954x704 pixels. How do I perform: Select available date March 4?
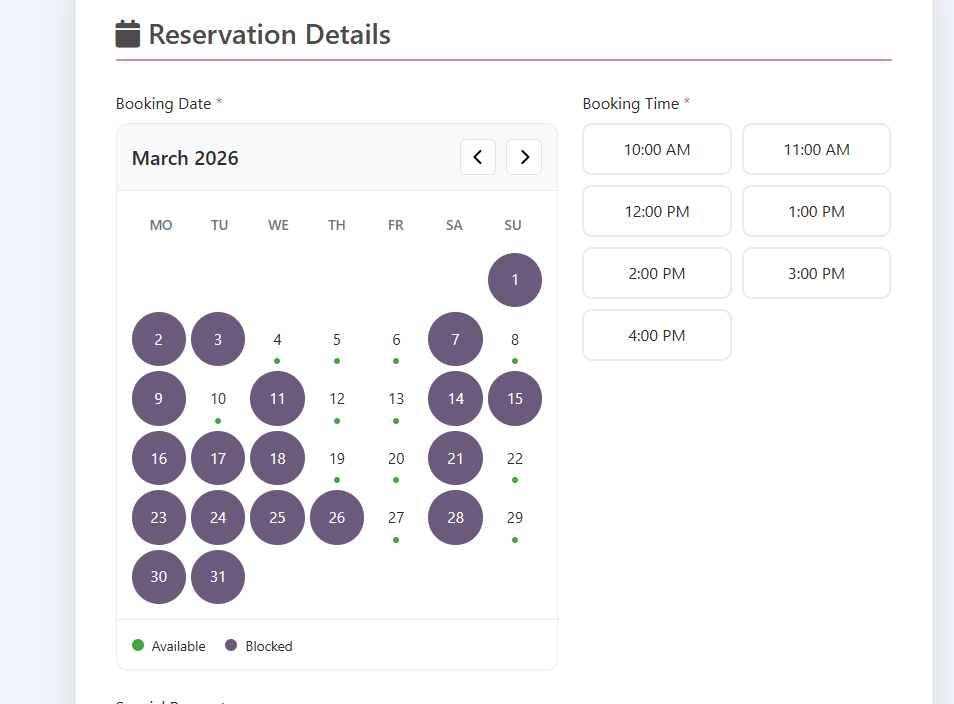coord(277,340)
